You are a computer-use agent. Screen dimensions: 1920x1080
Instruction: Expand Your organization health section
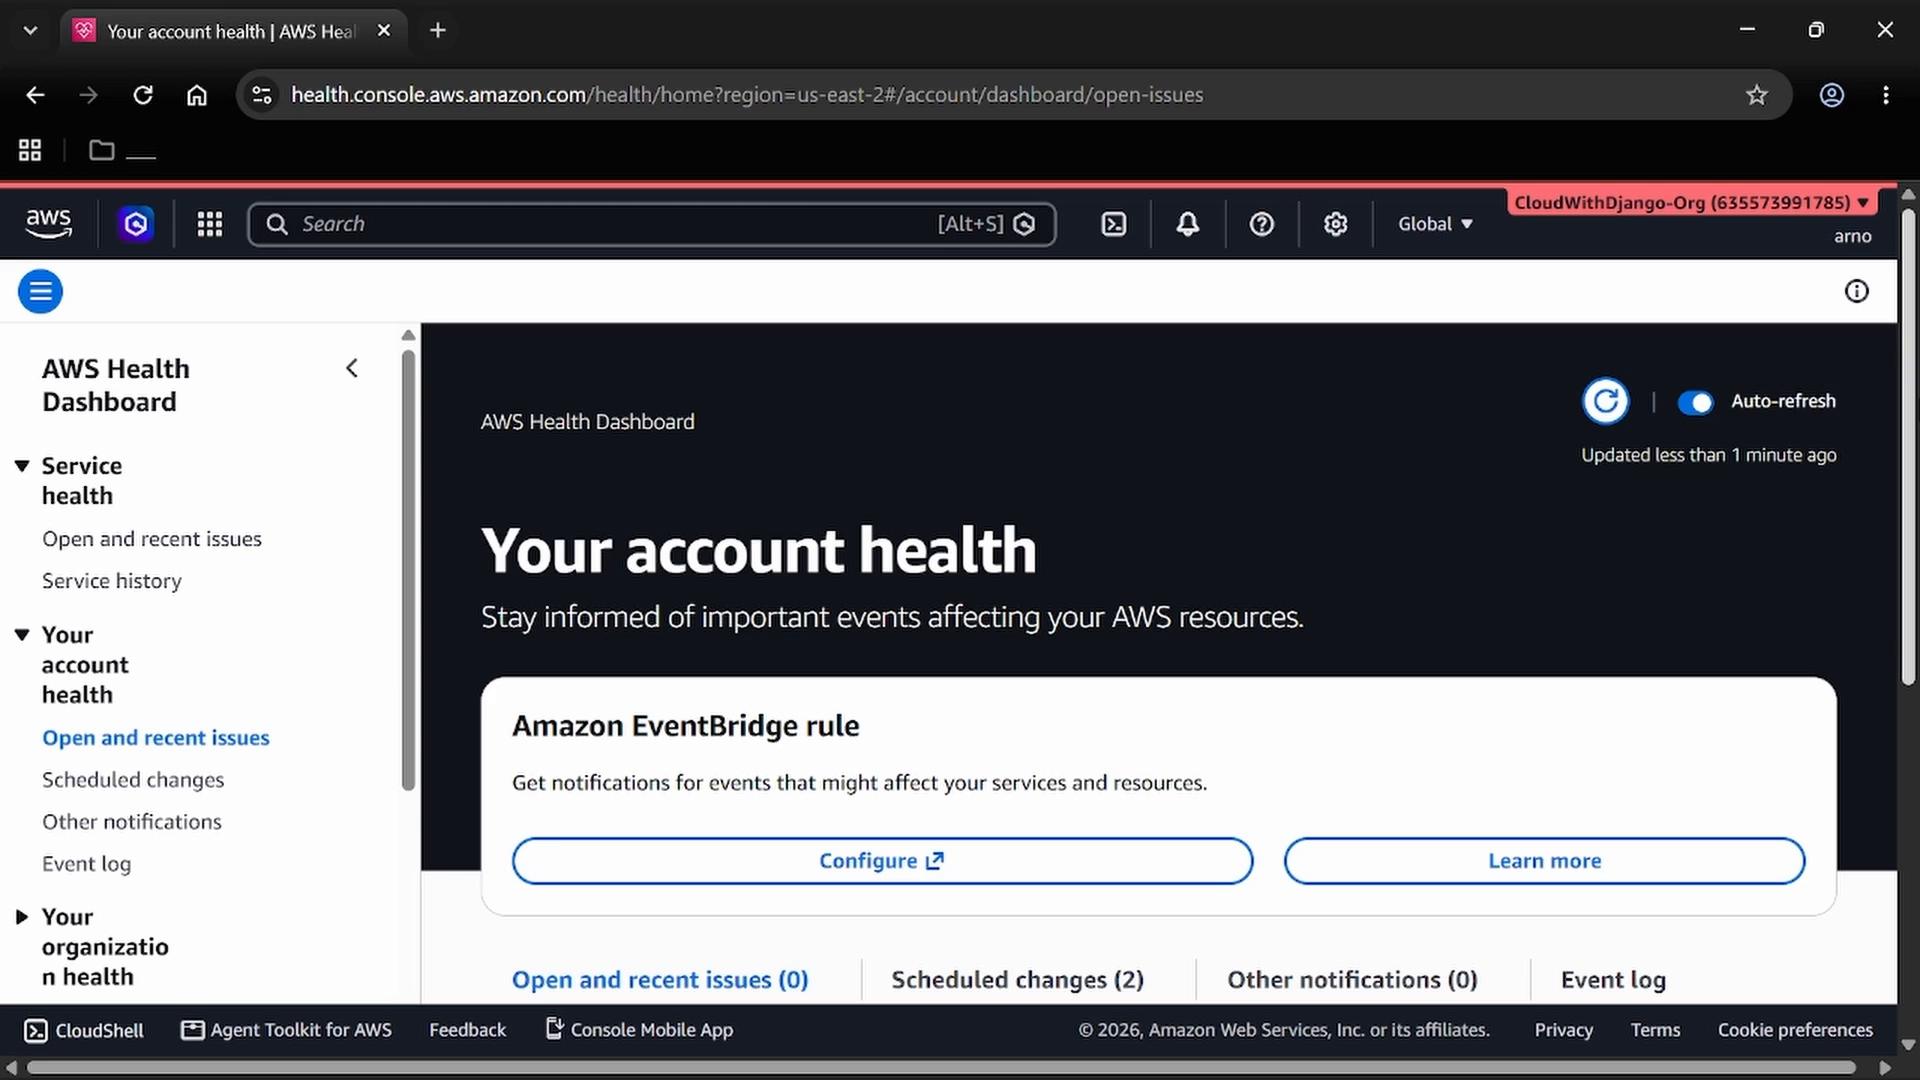coord(22,917)
